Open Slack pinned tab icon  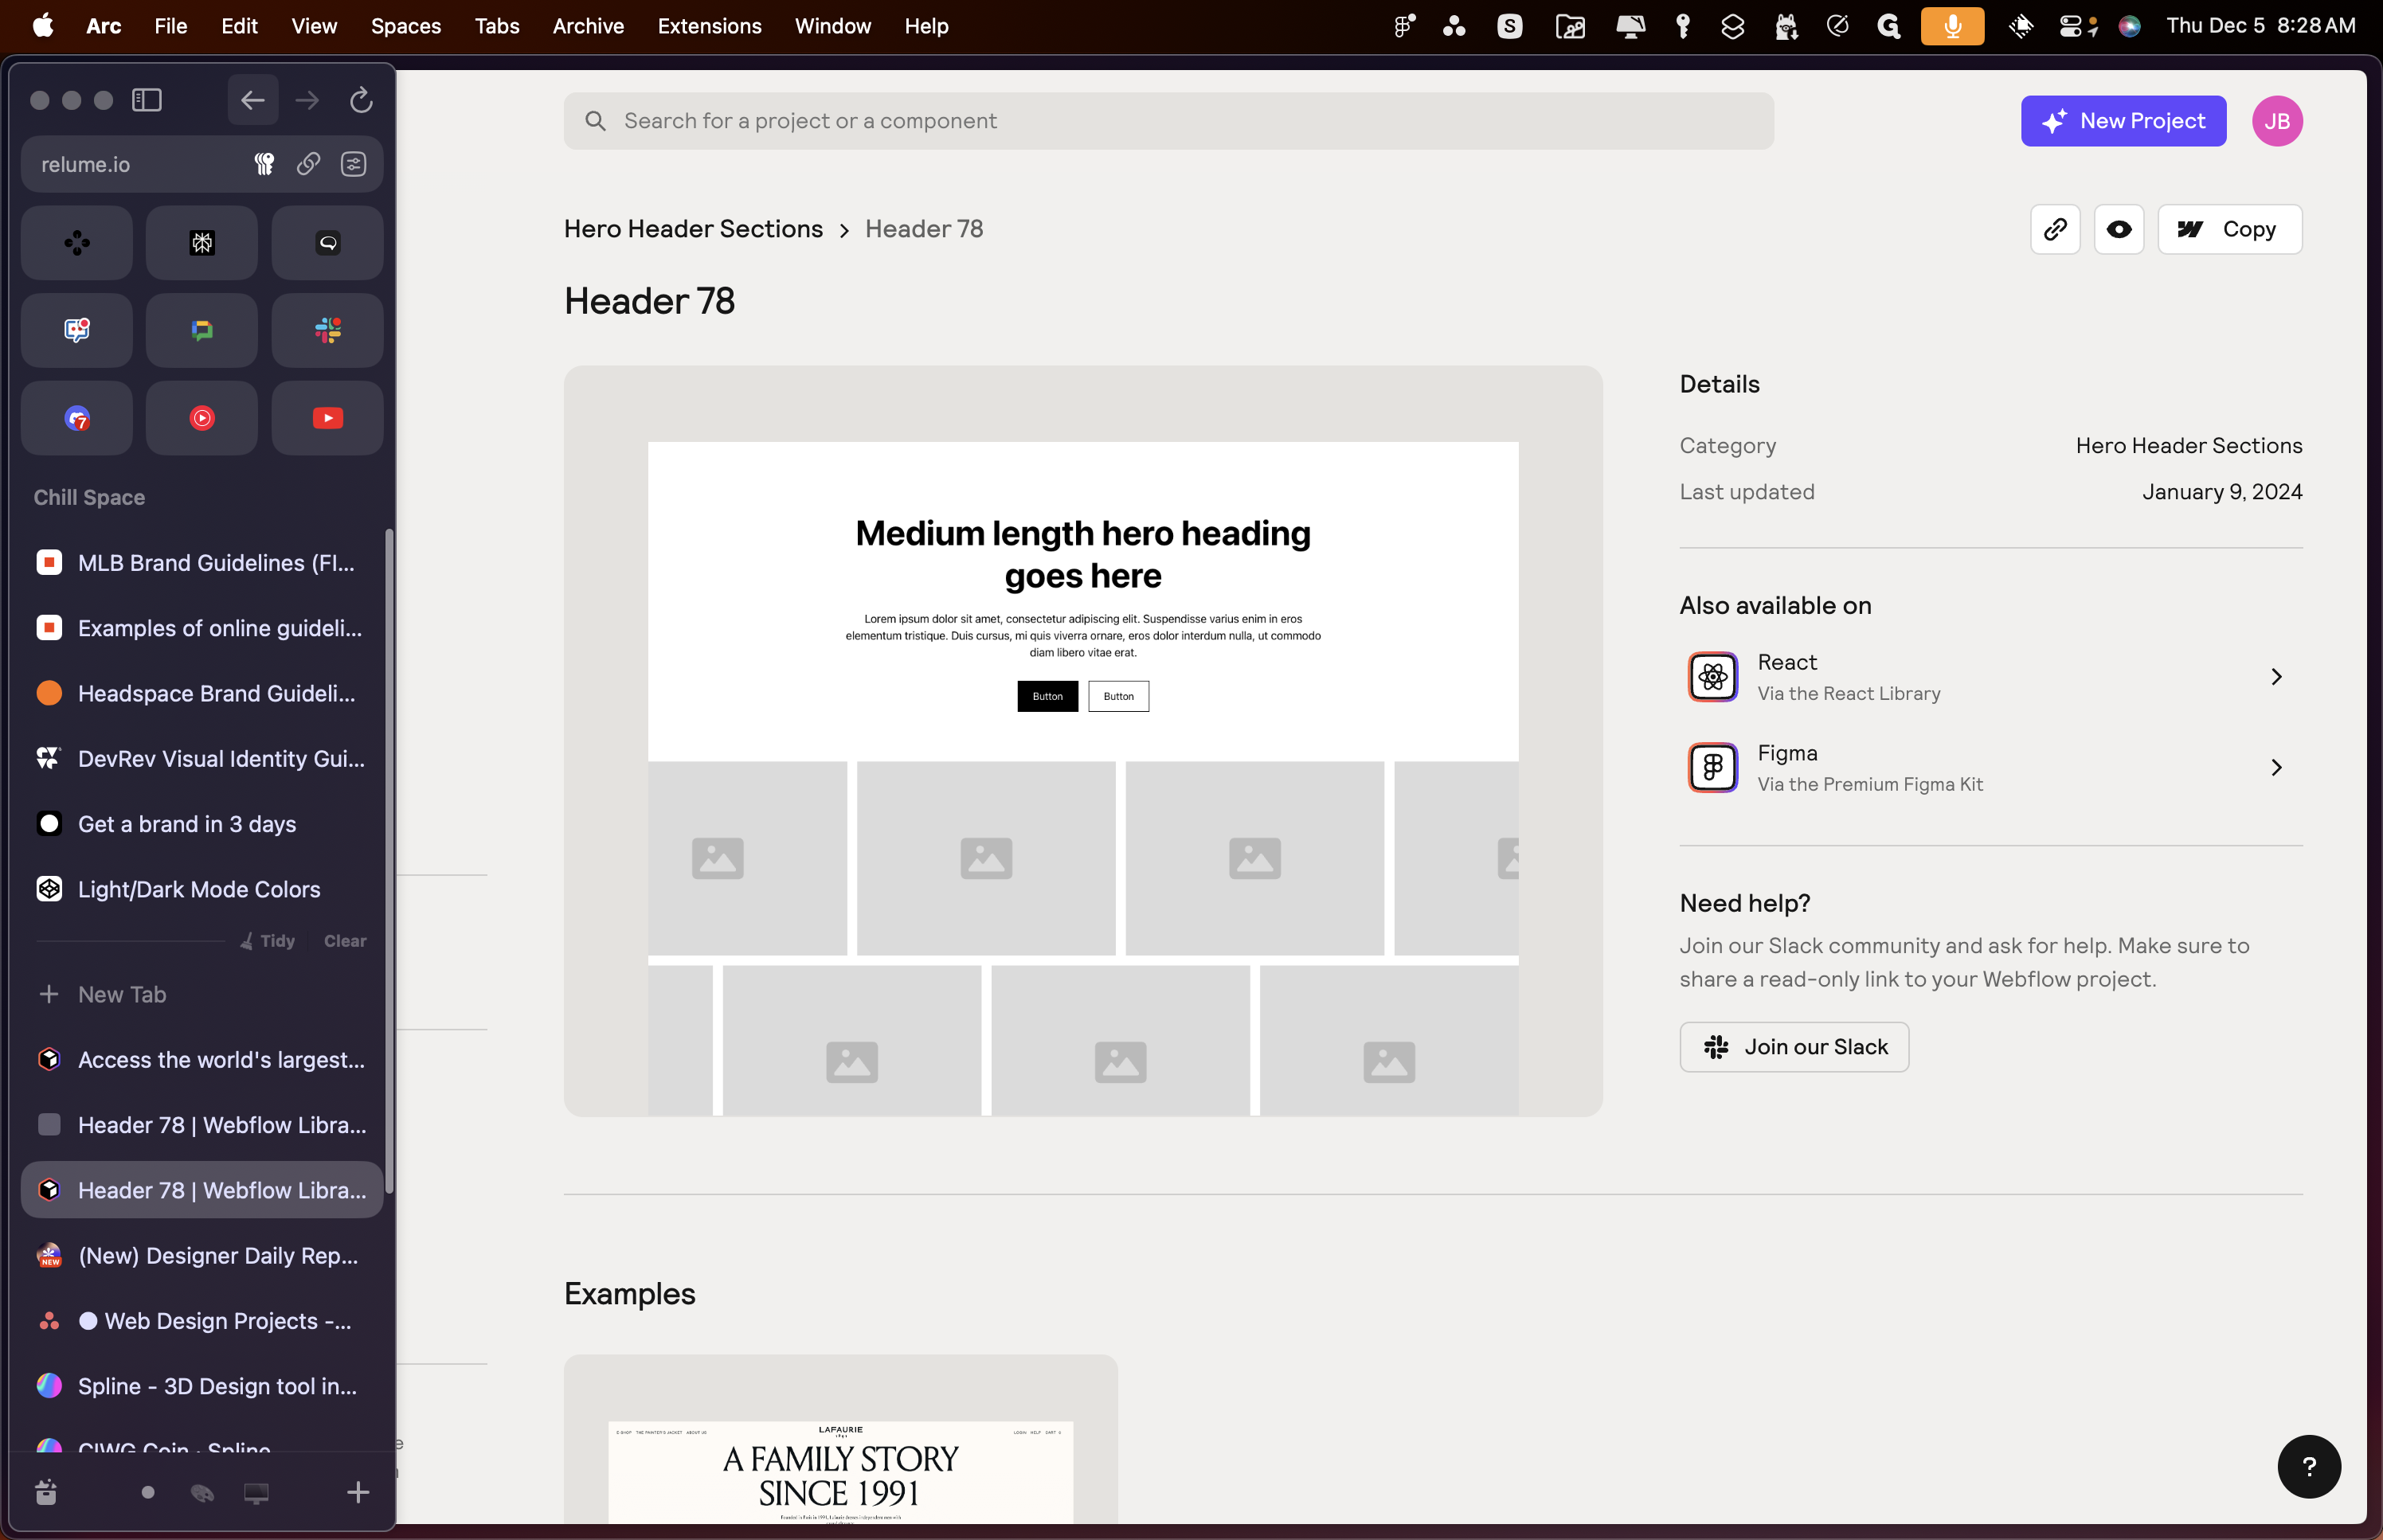coord(327,330)
